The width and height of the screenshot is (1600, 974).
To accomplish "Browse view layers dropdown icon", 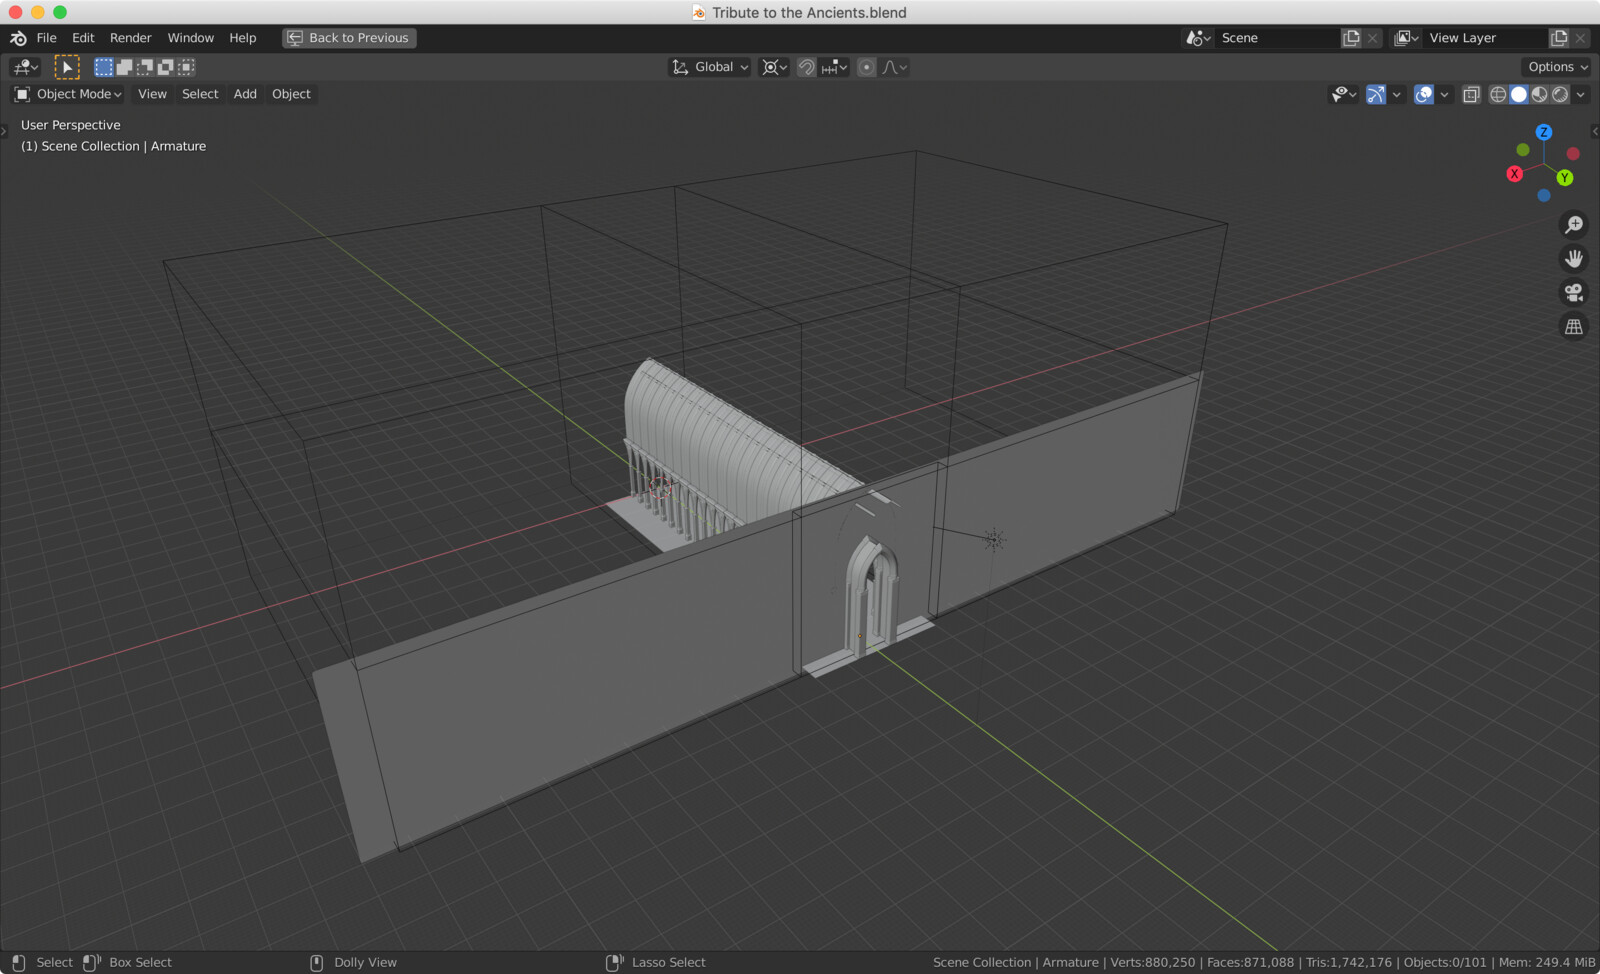I will pos(1407,38).
